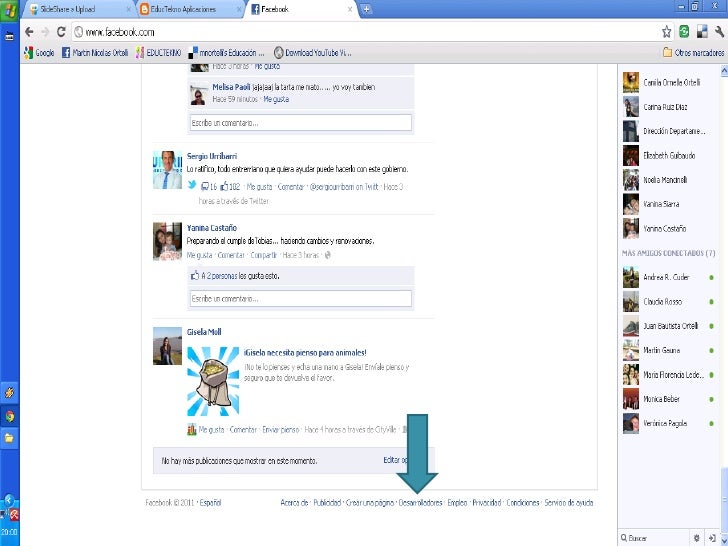Open the Privacidad footer link
This screenshot has width=728, height=546.
coord(487,502)
